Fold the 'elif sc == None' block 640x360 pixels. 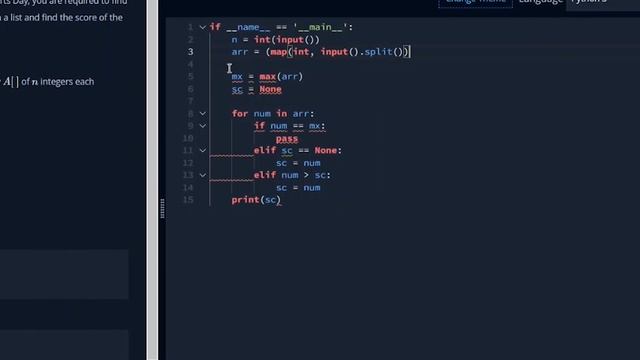[202, 150]
